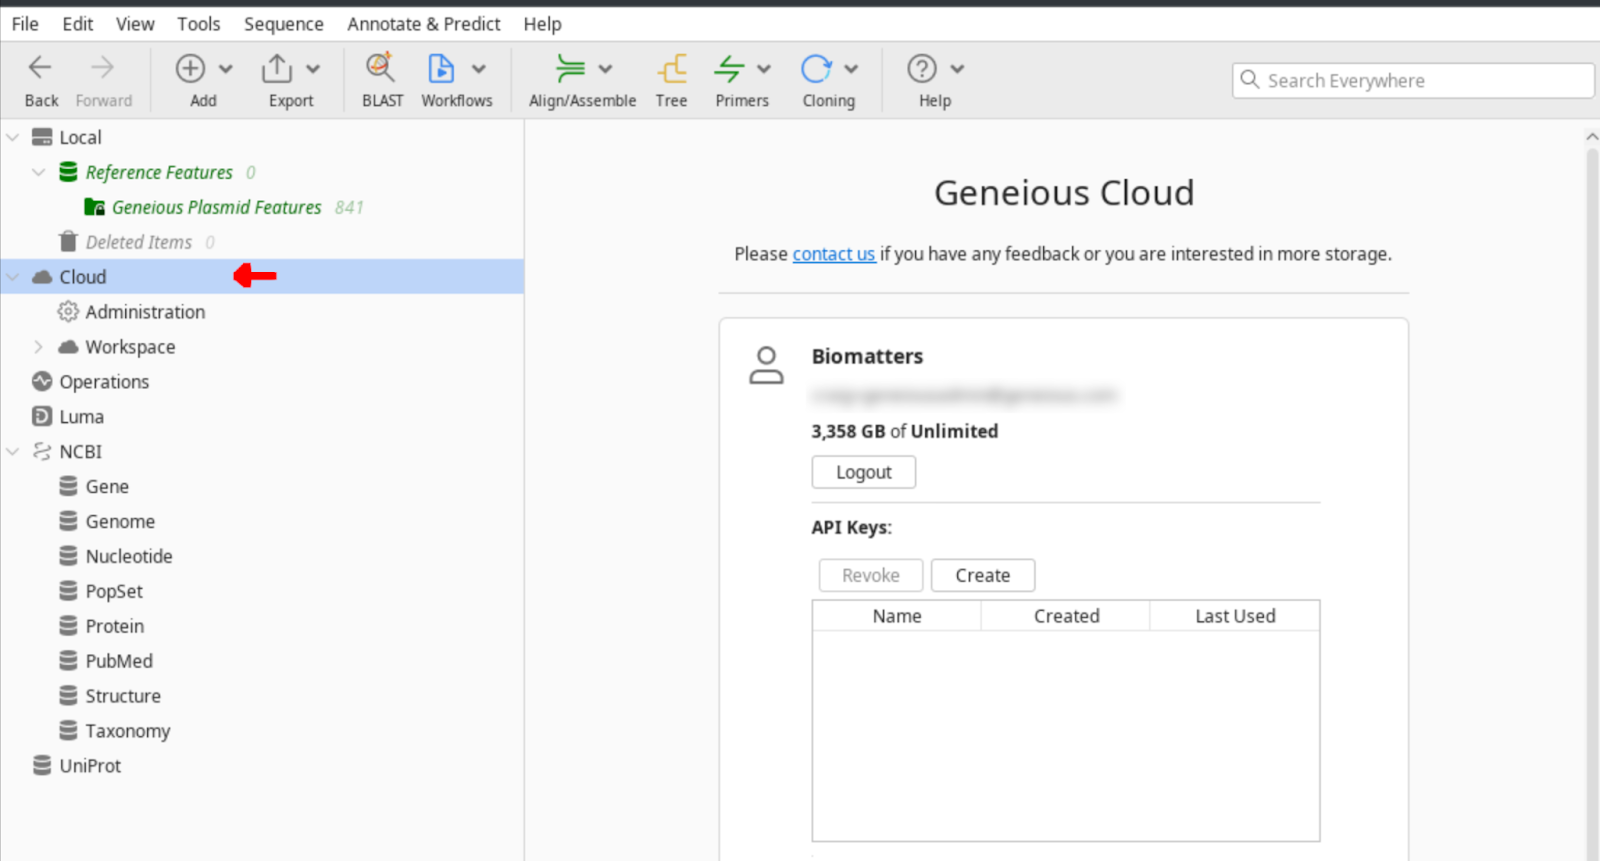Go Back using the back arrow
The width and height of the screenshot is (1600, 861).
point(40,68)
